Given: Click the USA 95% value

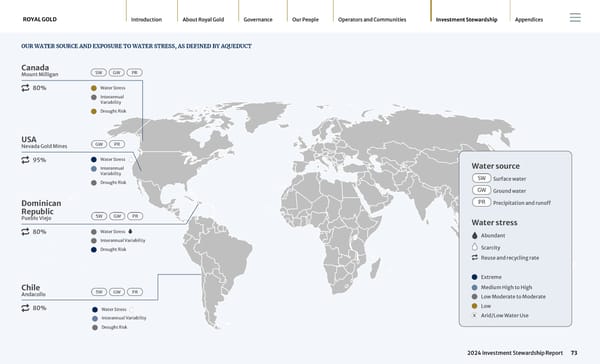Looking at the screenshot, I should click(39, 160).
